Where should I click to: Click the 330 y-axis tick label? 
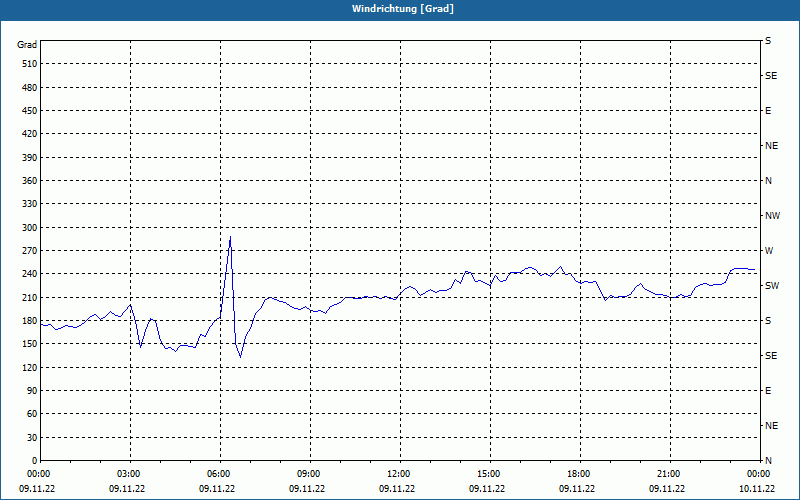(x=30, y=204)
